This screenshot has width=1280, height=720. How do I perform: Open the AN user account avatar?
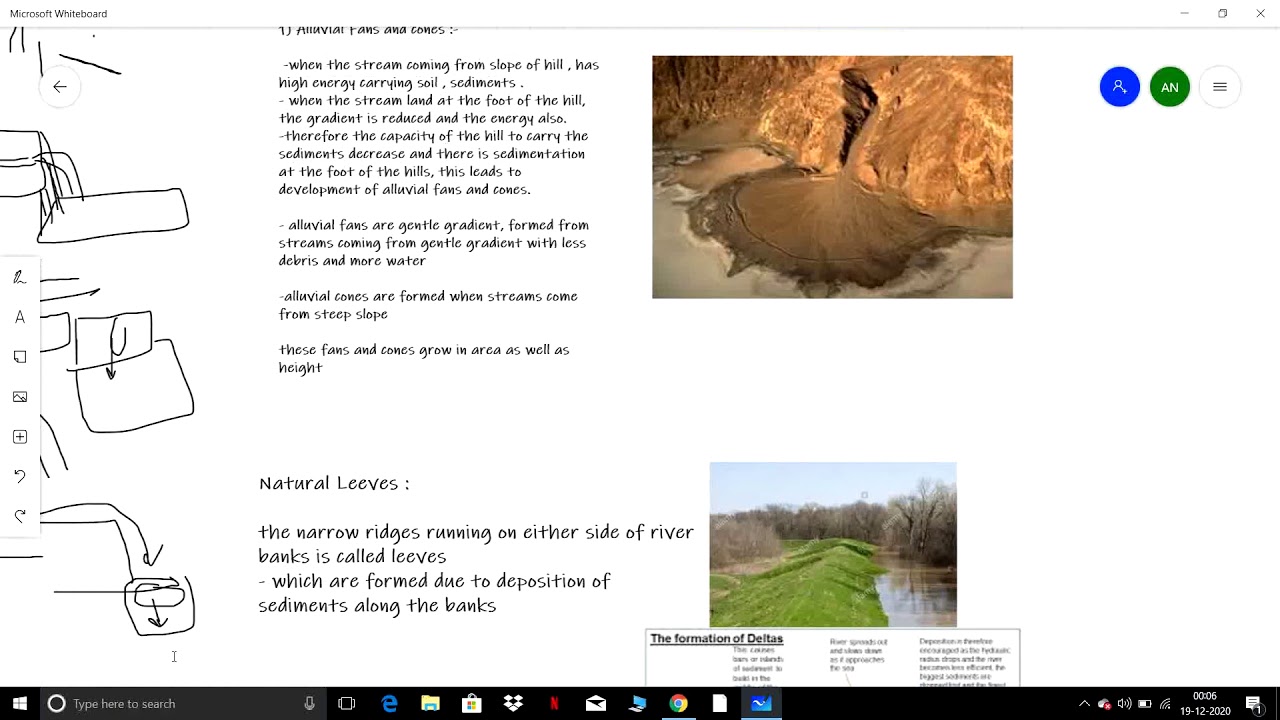click(1170, 87)
